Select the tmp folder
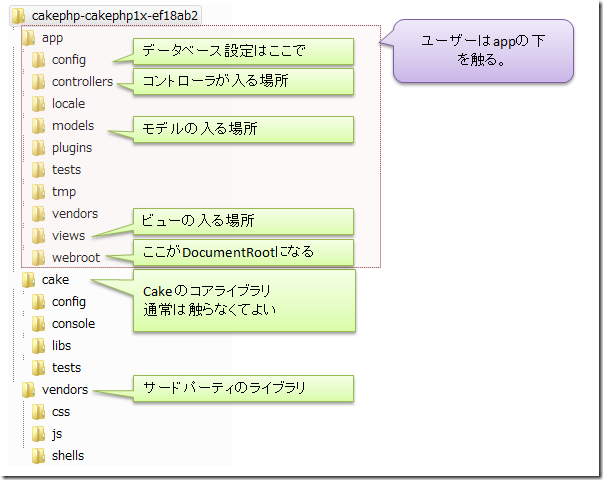This screenshot has height=480, width=603. click(x=53, y=192)
